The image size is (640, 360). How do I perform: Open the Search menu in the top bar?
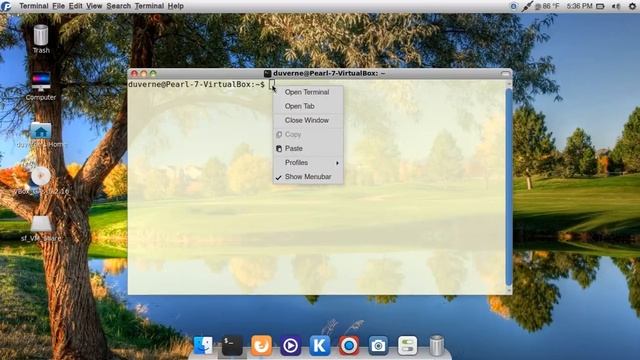(118, 6)
